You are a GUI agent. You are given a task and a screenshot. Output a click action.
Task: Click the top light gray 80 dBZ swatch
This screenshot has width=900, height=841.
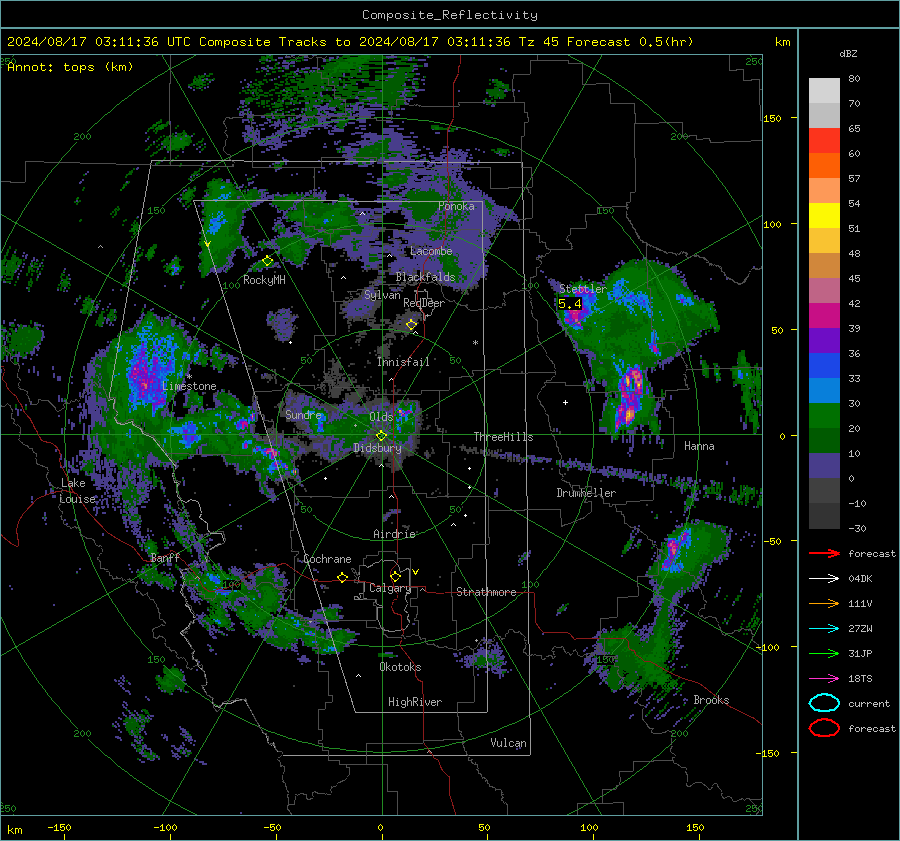pos(824,90)
